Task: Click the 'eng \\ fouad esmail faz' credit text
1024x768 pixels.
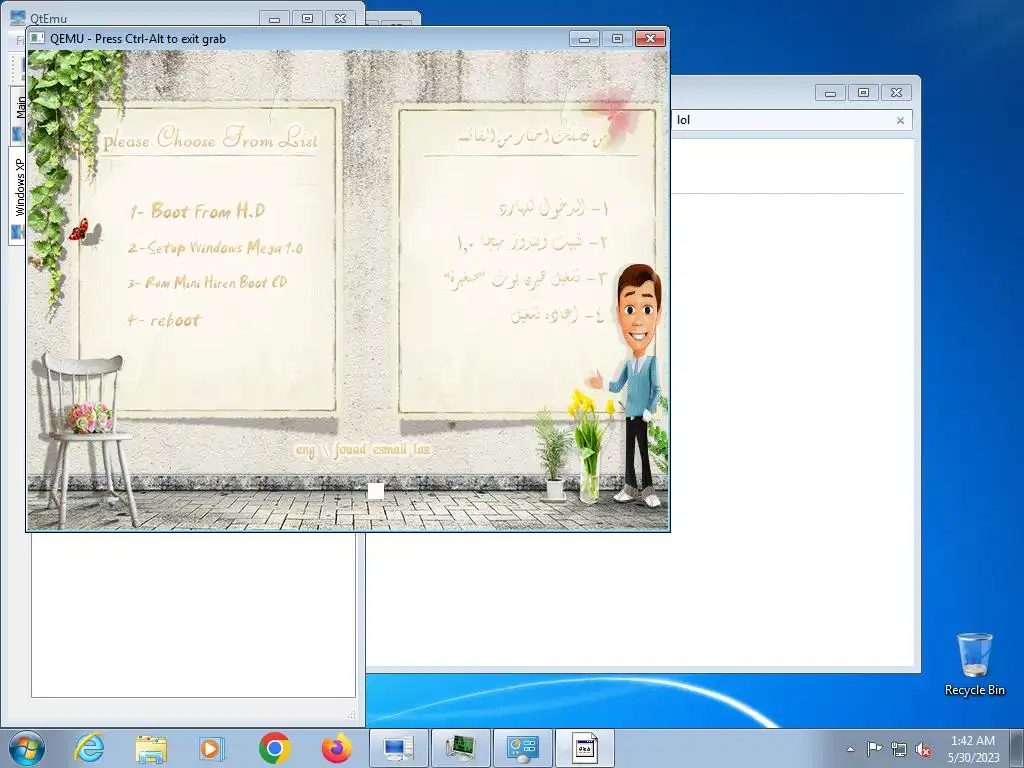Action: 362,450
